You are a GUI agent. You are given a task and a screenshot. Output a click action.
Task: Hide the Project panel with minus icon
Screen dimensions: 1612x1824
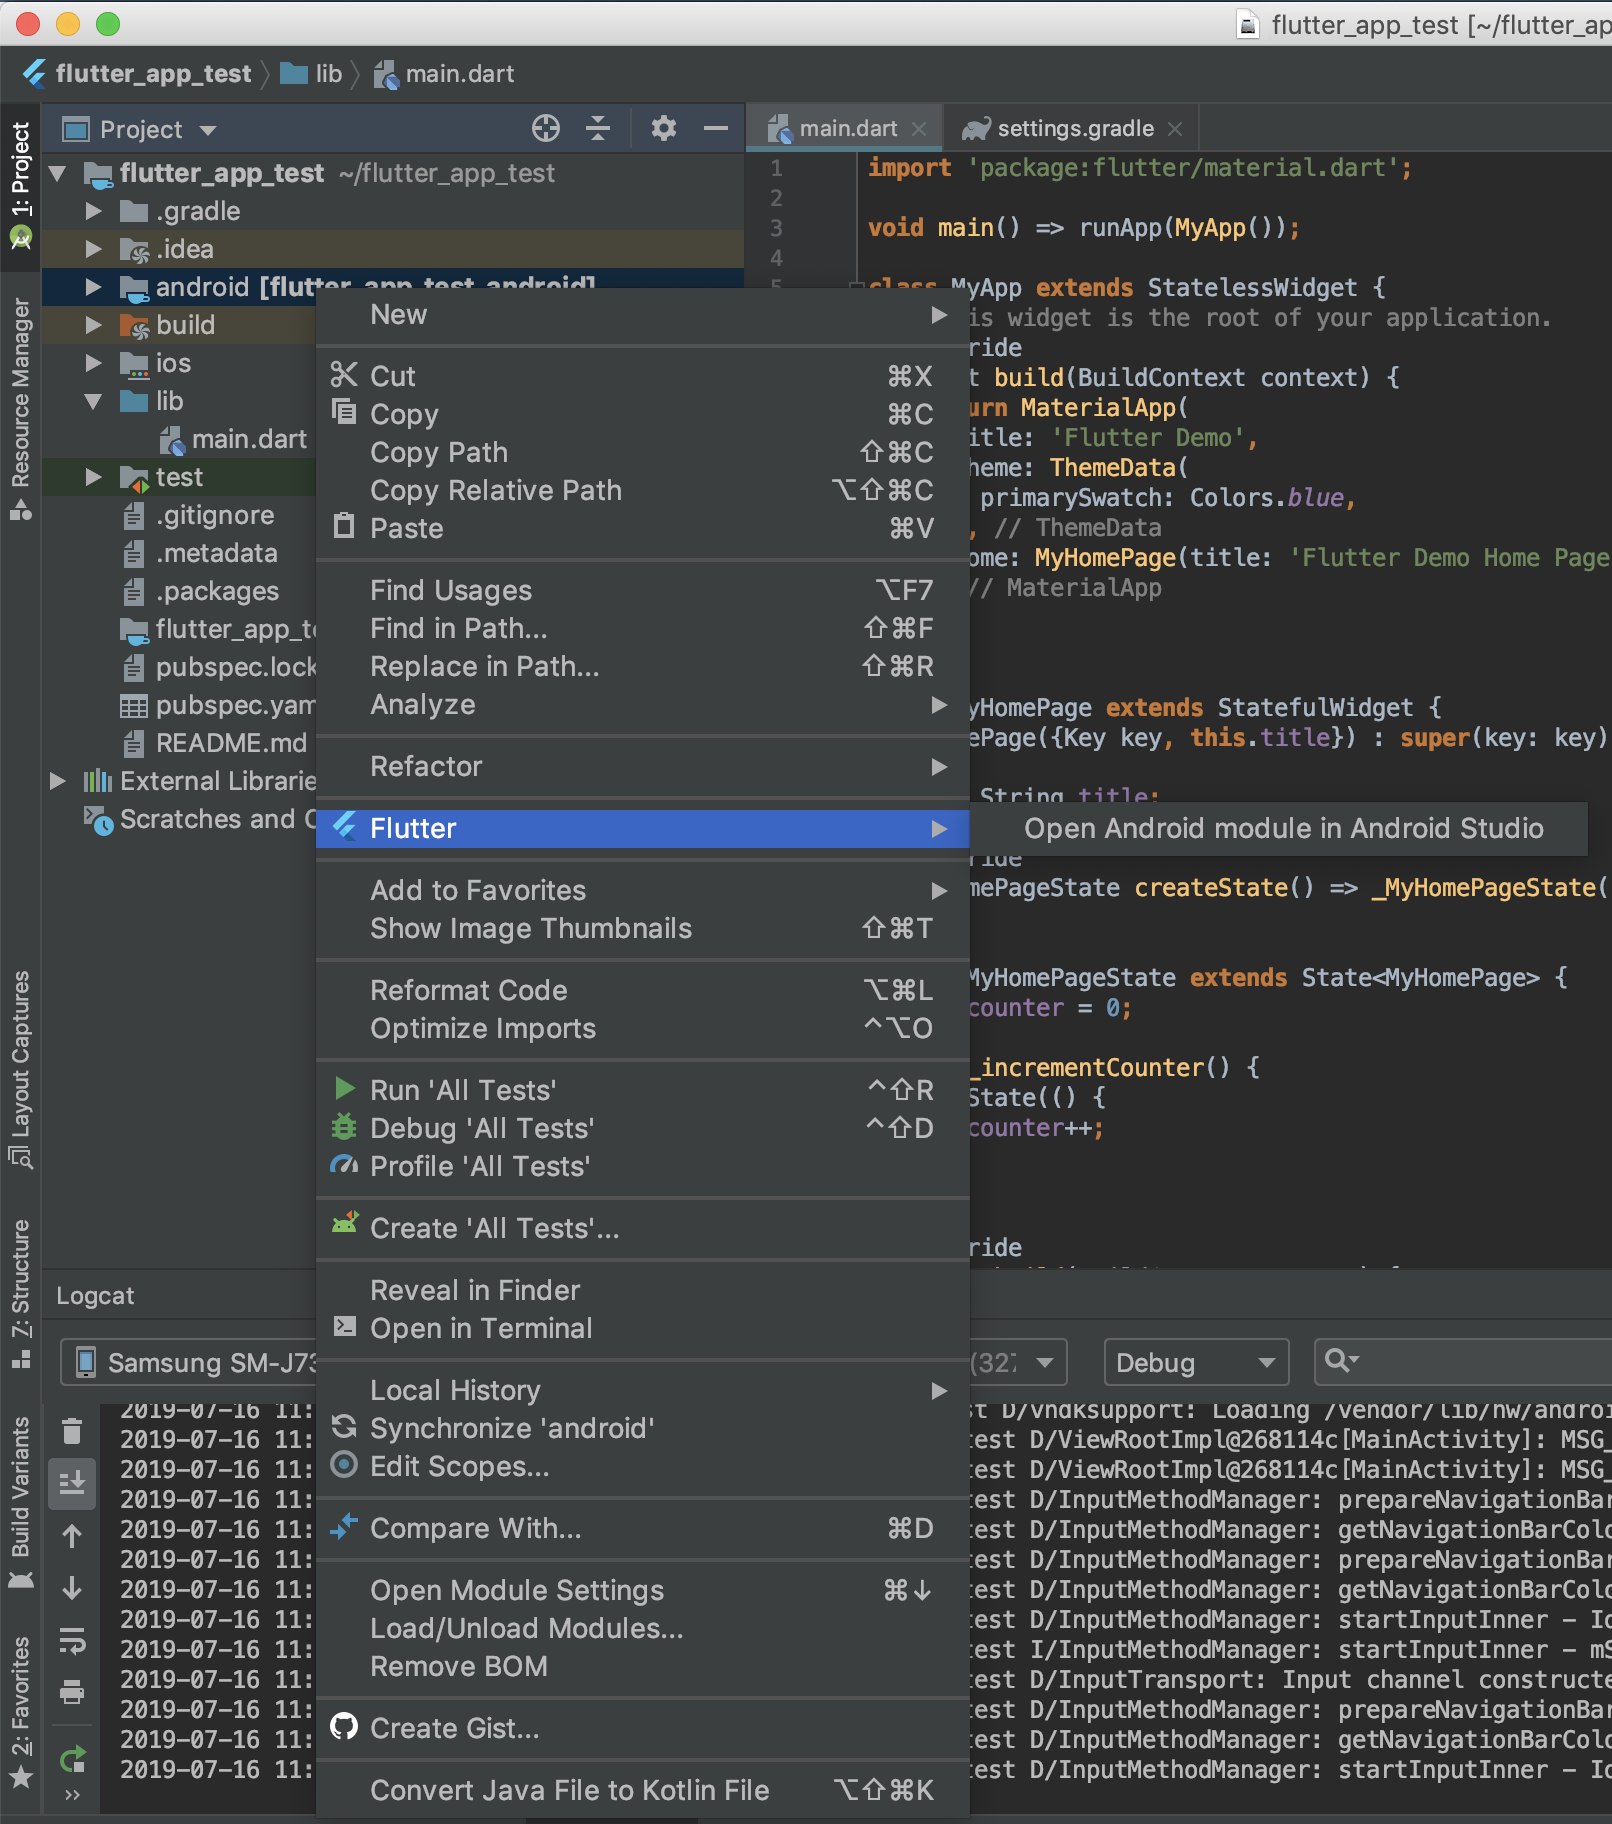coord(715,129)
